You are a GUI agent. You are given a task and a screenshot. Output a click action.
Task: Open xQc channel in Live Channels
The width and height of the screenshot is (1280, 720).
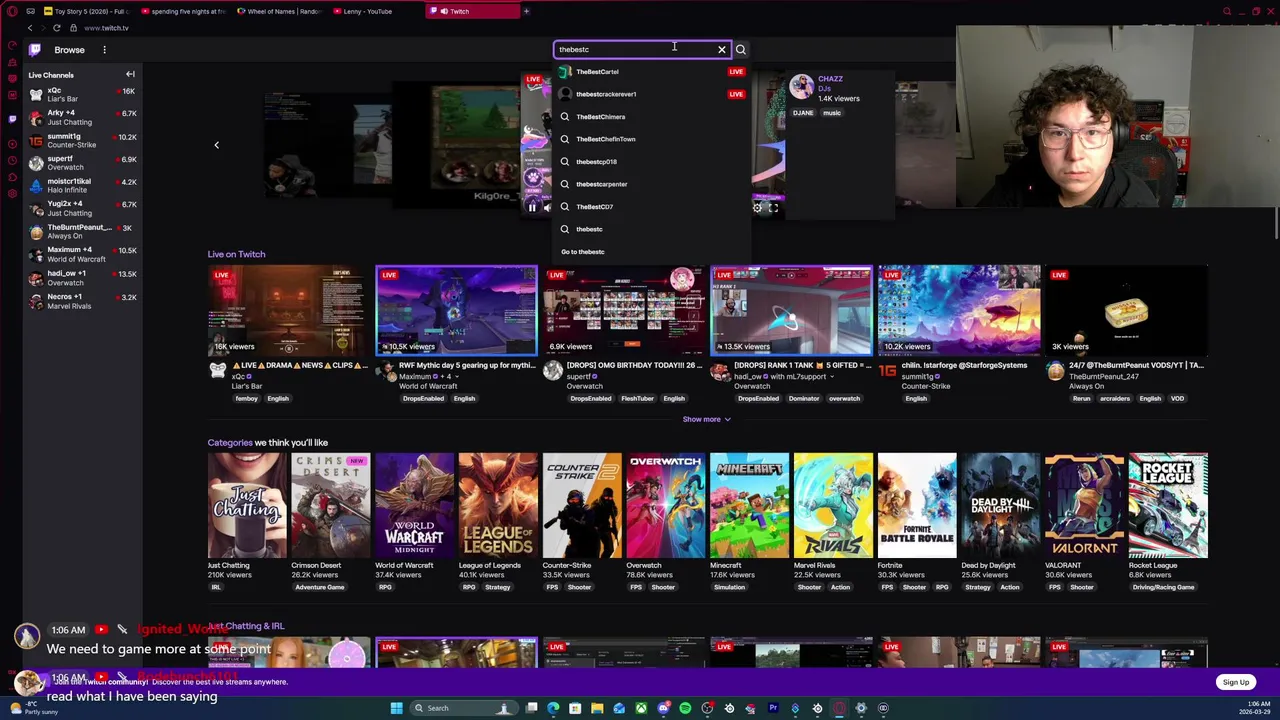click(x=83, y=95)
